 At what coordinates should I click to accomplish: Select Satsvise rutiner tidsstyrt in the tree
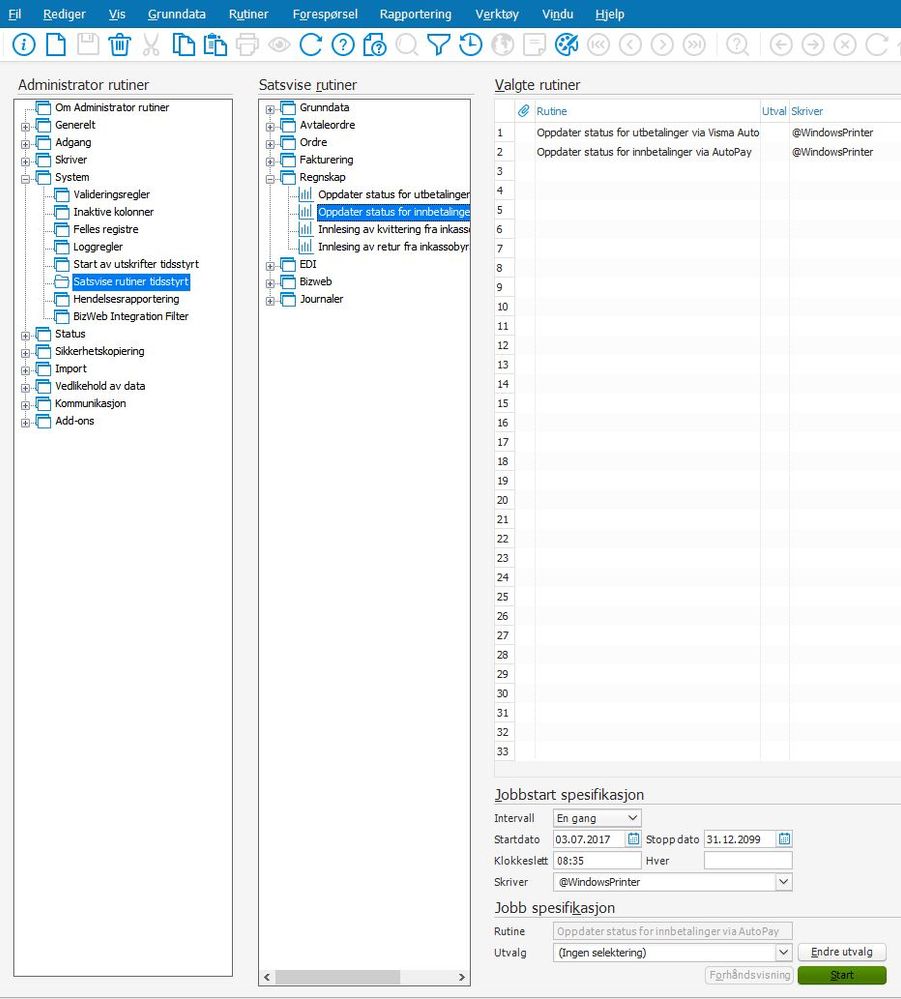(131, 282)
